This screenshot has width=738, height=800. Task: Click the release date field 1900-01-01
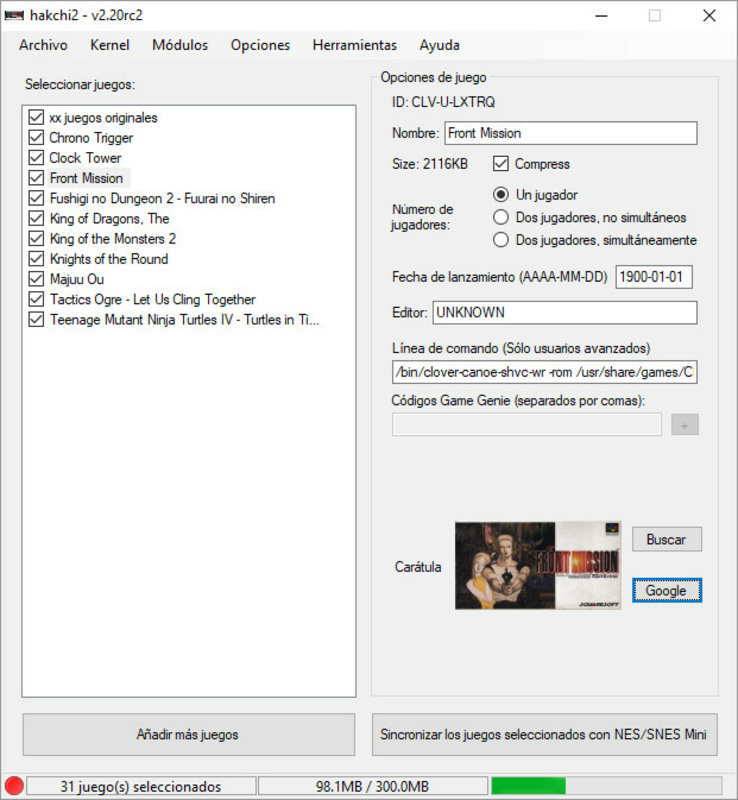click(x=654, y=277)
